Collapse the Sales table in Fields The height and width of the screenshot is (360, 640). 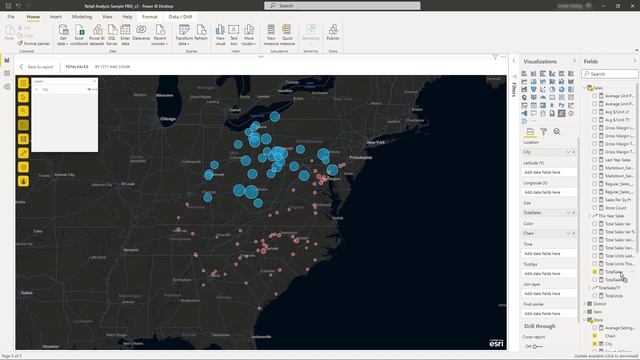click(585, 88)
